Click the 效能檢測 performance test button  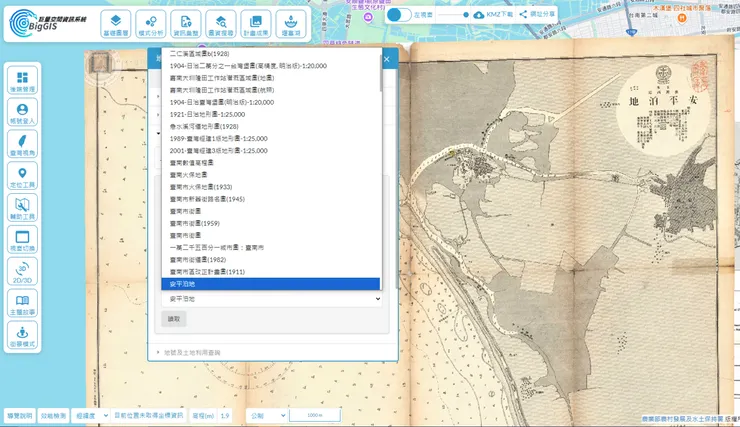[53, 416]
